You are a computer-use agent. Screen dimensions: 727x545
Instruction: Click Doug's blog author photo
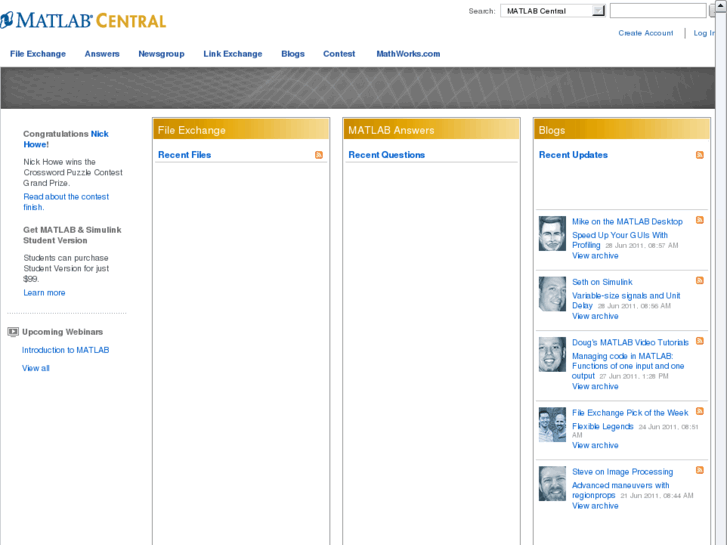tap(552, 354)
